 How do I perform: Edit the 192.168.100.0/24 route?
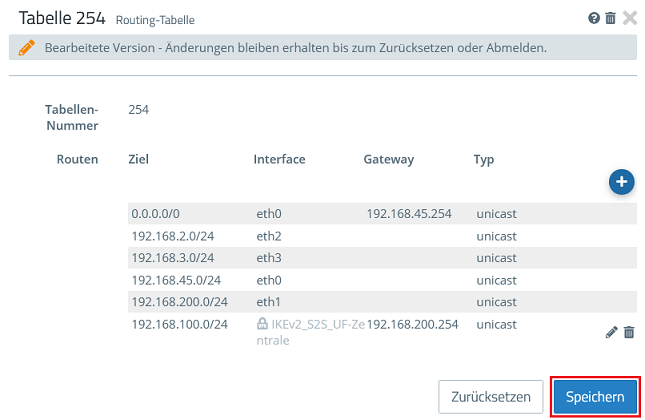click(x=612, y=332)
